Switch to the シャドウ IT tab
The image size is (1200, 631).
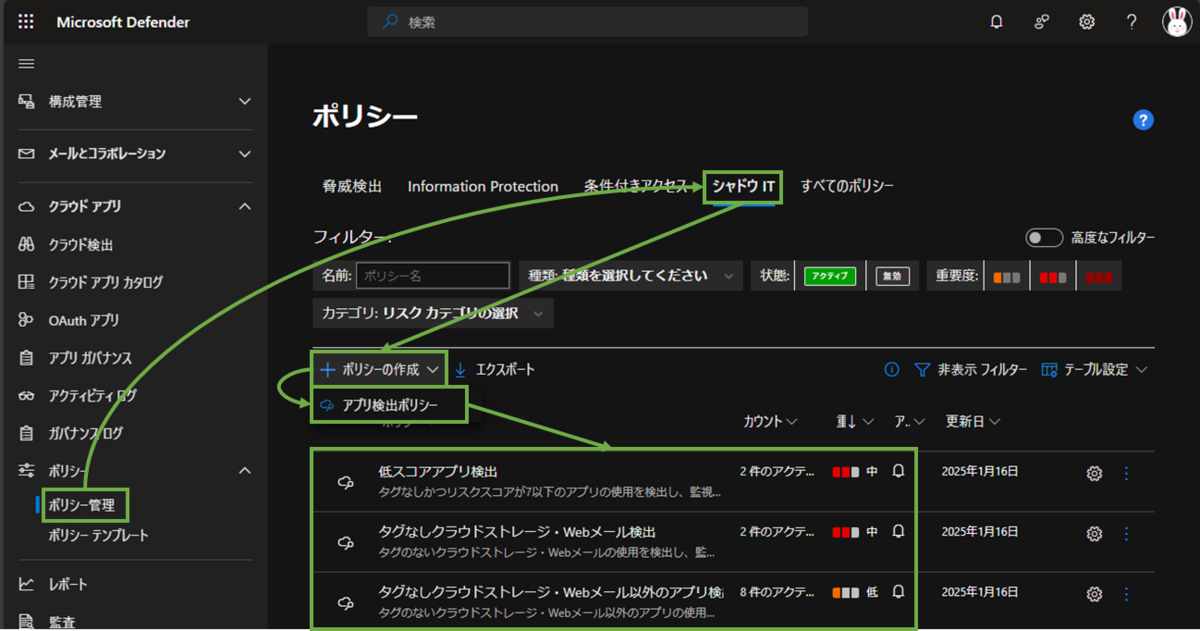pos(743,186)
